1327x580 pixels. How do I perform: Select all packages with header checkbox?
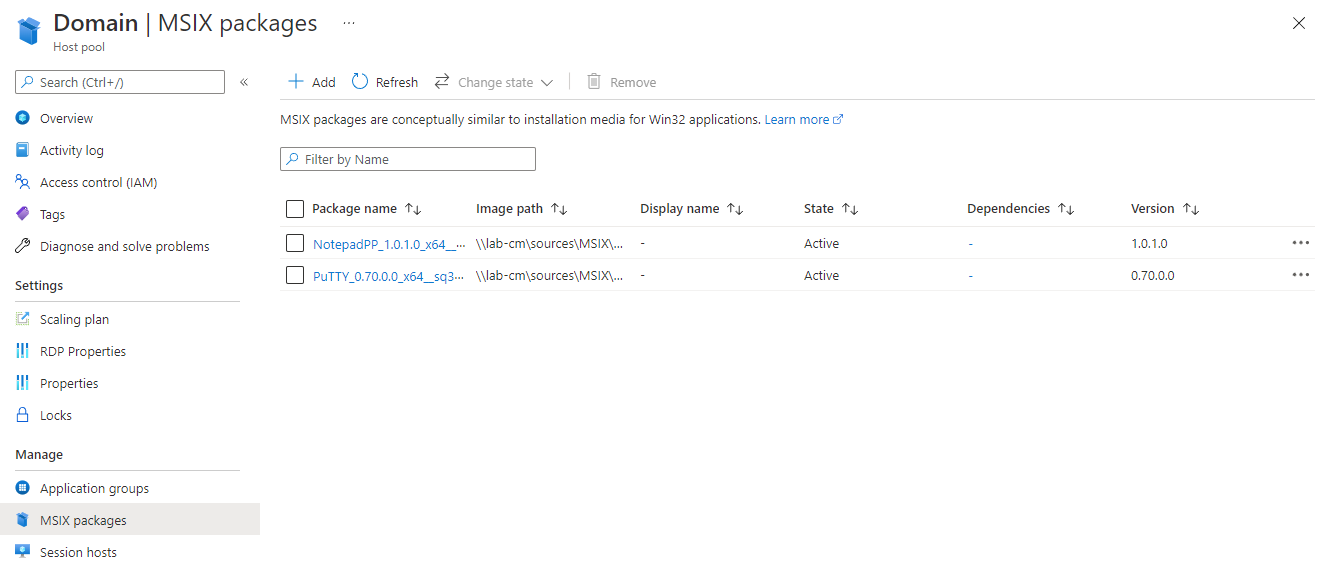pos(294,208)
